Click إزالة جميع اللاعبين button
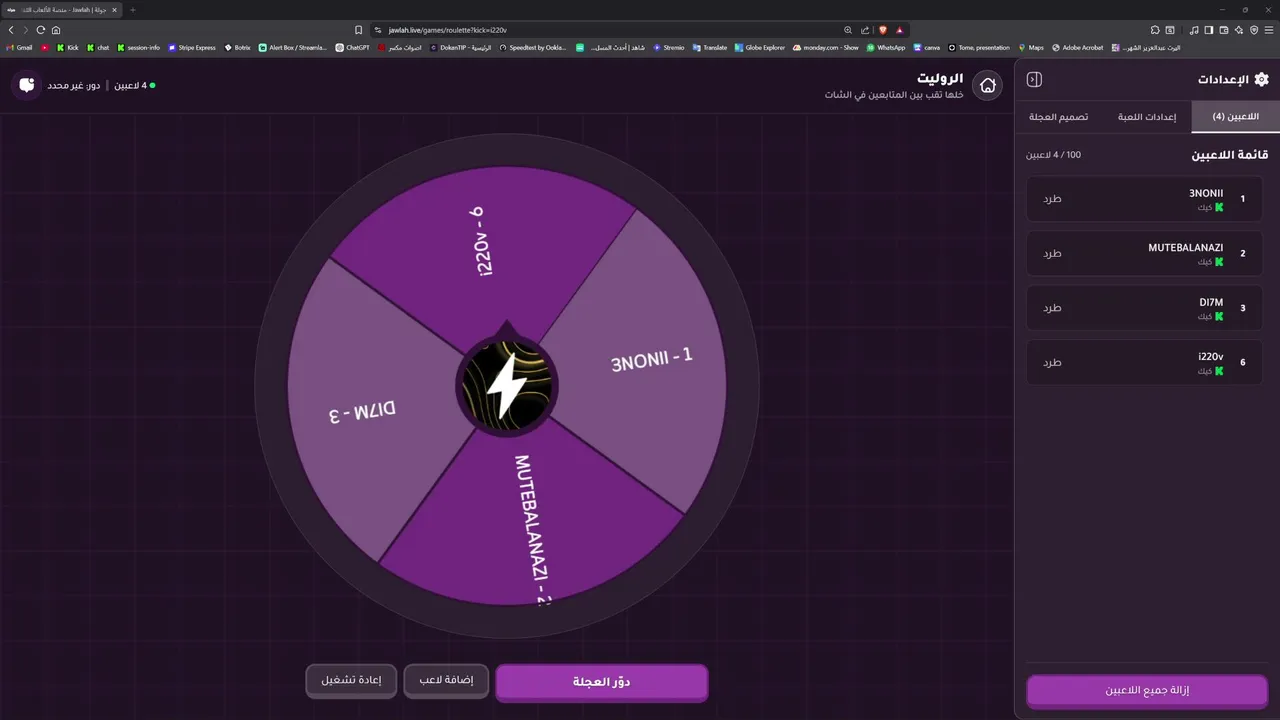 click(x=1147, y=691)
